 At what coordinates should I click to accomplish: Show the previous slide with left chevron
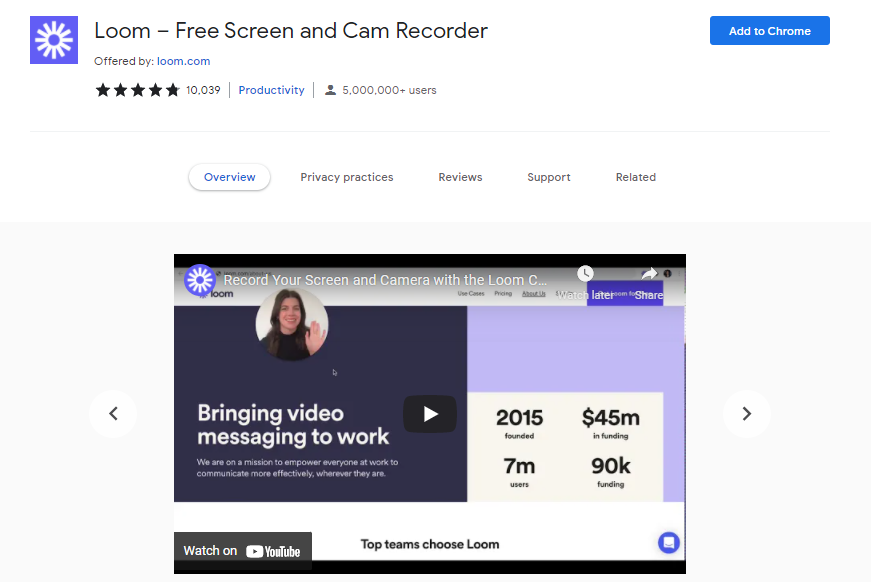tap(113, 414)
